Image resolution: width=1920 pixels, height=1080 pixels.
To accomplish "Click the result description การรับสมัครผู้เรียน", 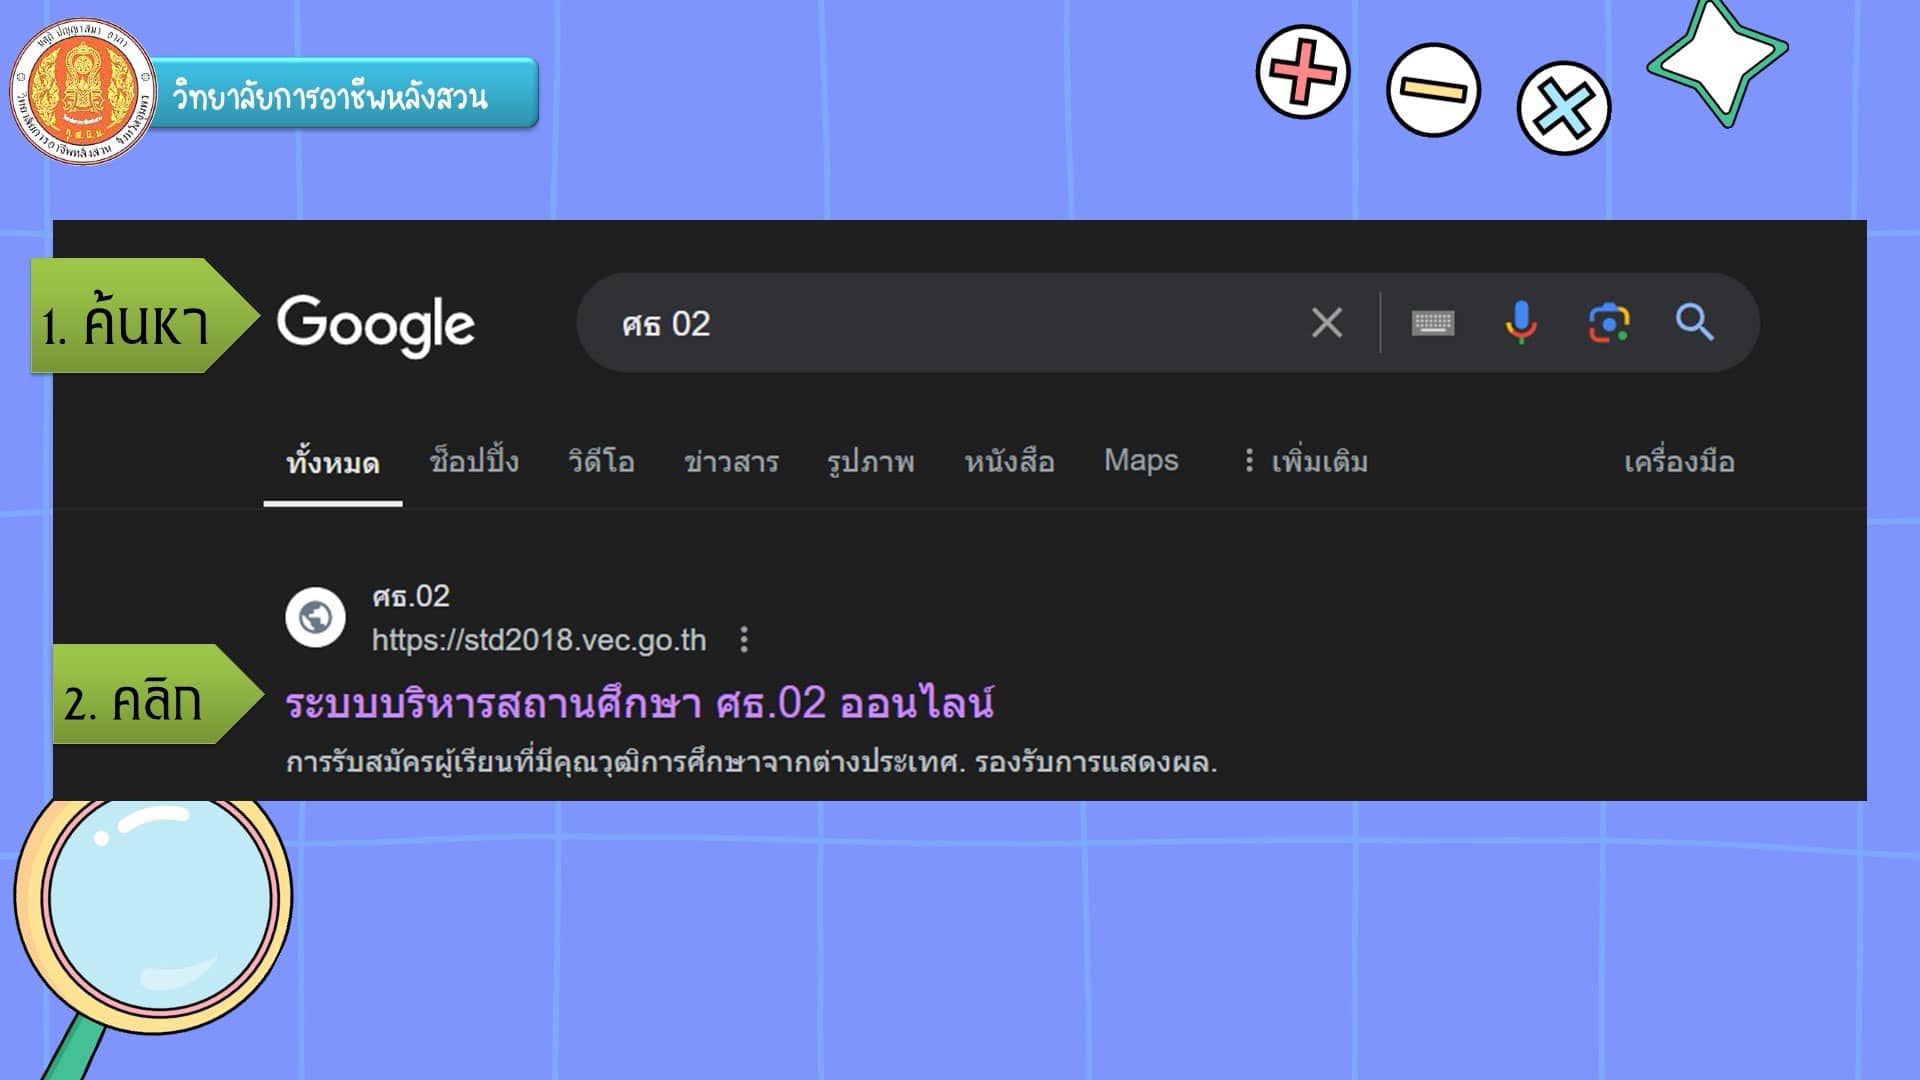I will coord(751,762).
